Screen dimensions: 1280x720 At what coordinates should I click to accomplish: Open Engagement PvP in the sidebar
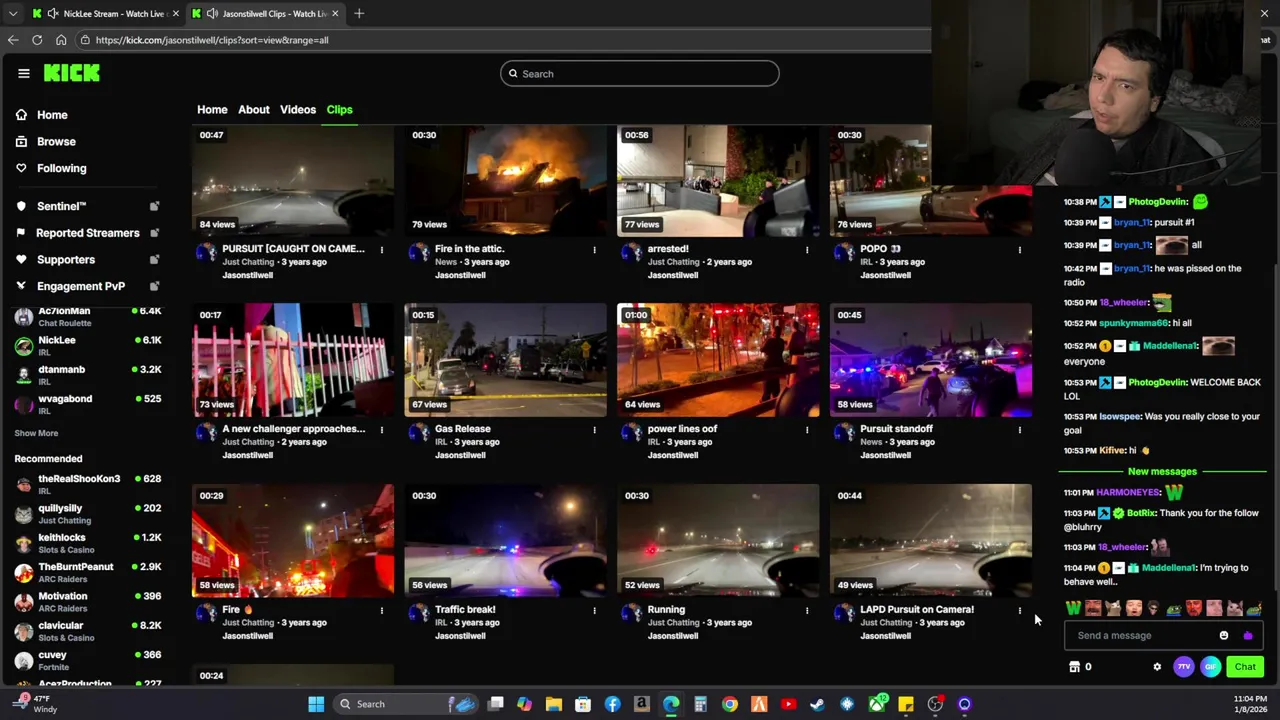coord(81,286)
